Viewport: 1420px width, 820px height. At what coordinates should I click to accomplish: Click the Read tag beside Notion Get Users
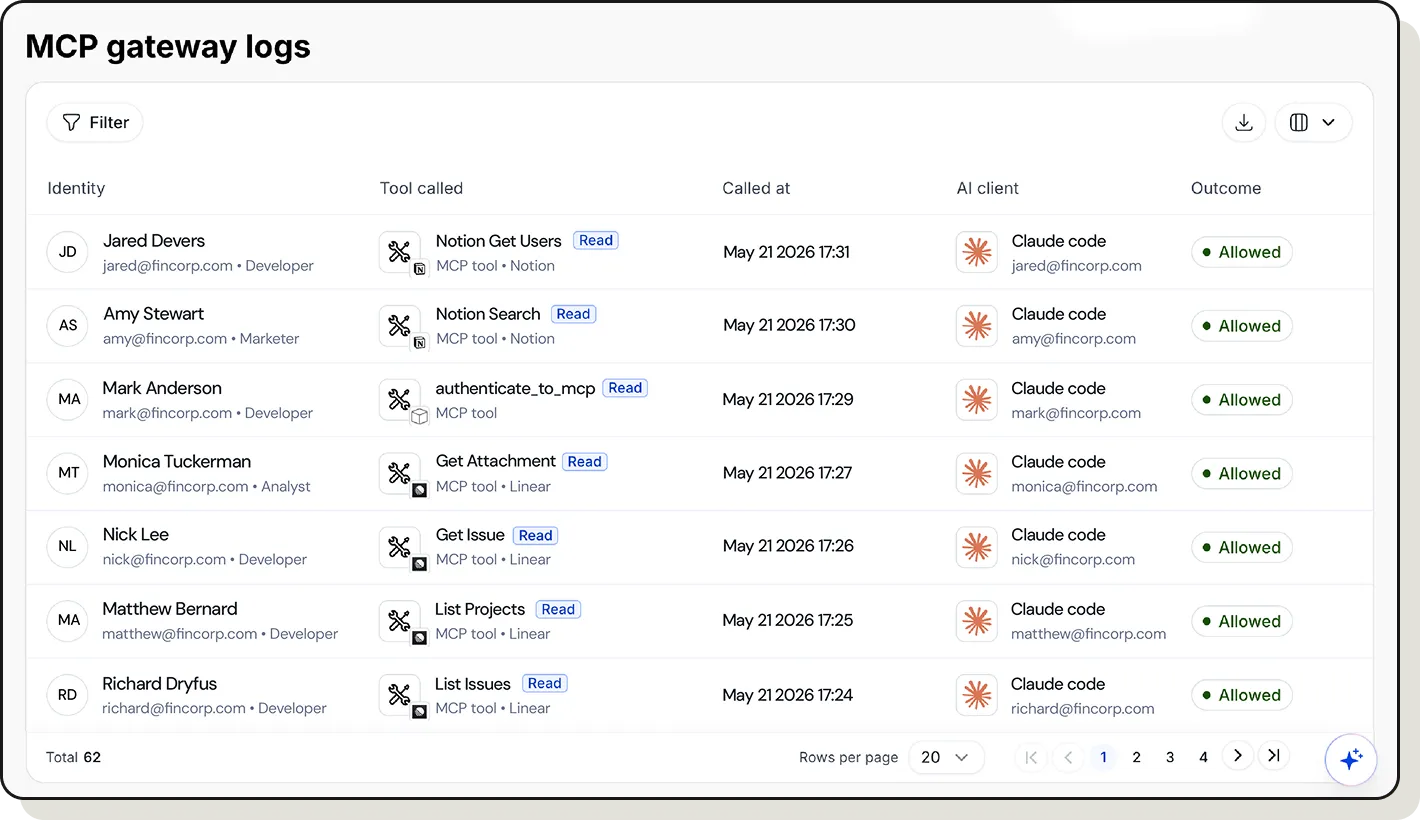596,240
